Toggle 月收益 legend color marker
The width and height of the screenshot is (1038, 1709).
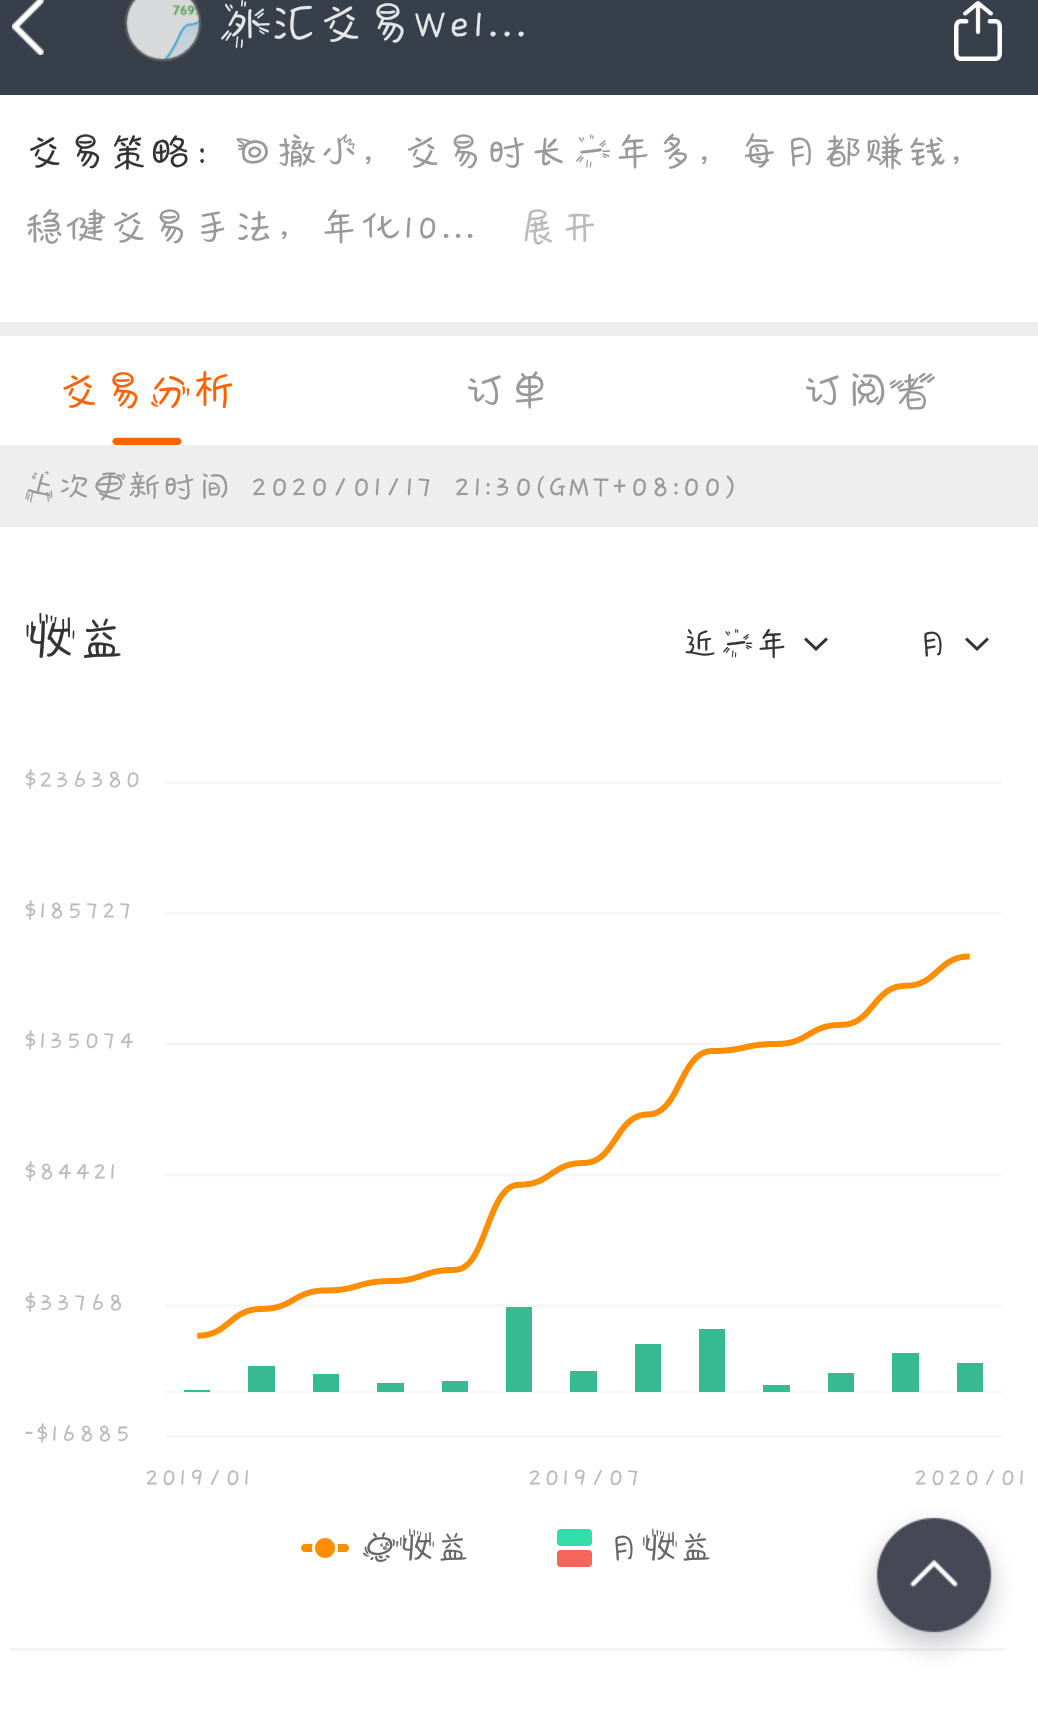574,1548
